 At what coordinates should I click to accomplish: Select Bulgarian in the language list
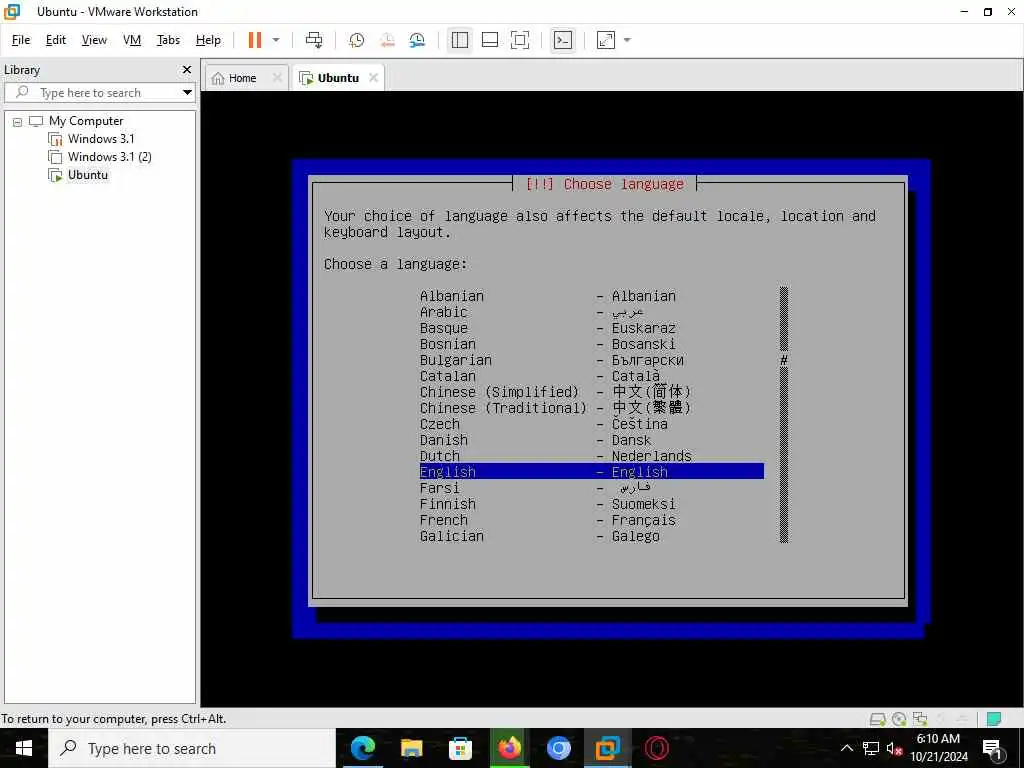tap(592, 360)
